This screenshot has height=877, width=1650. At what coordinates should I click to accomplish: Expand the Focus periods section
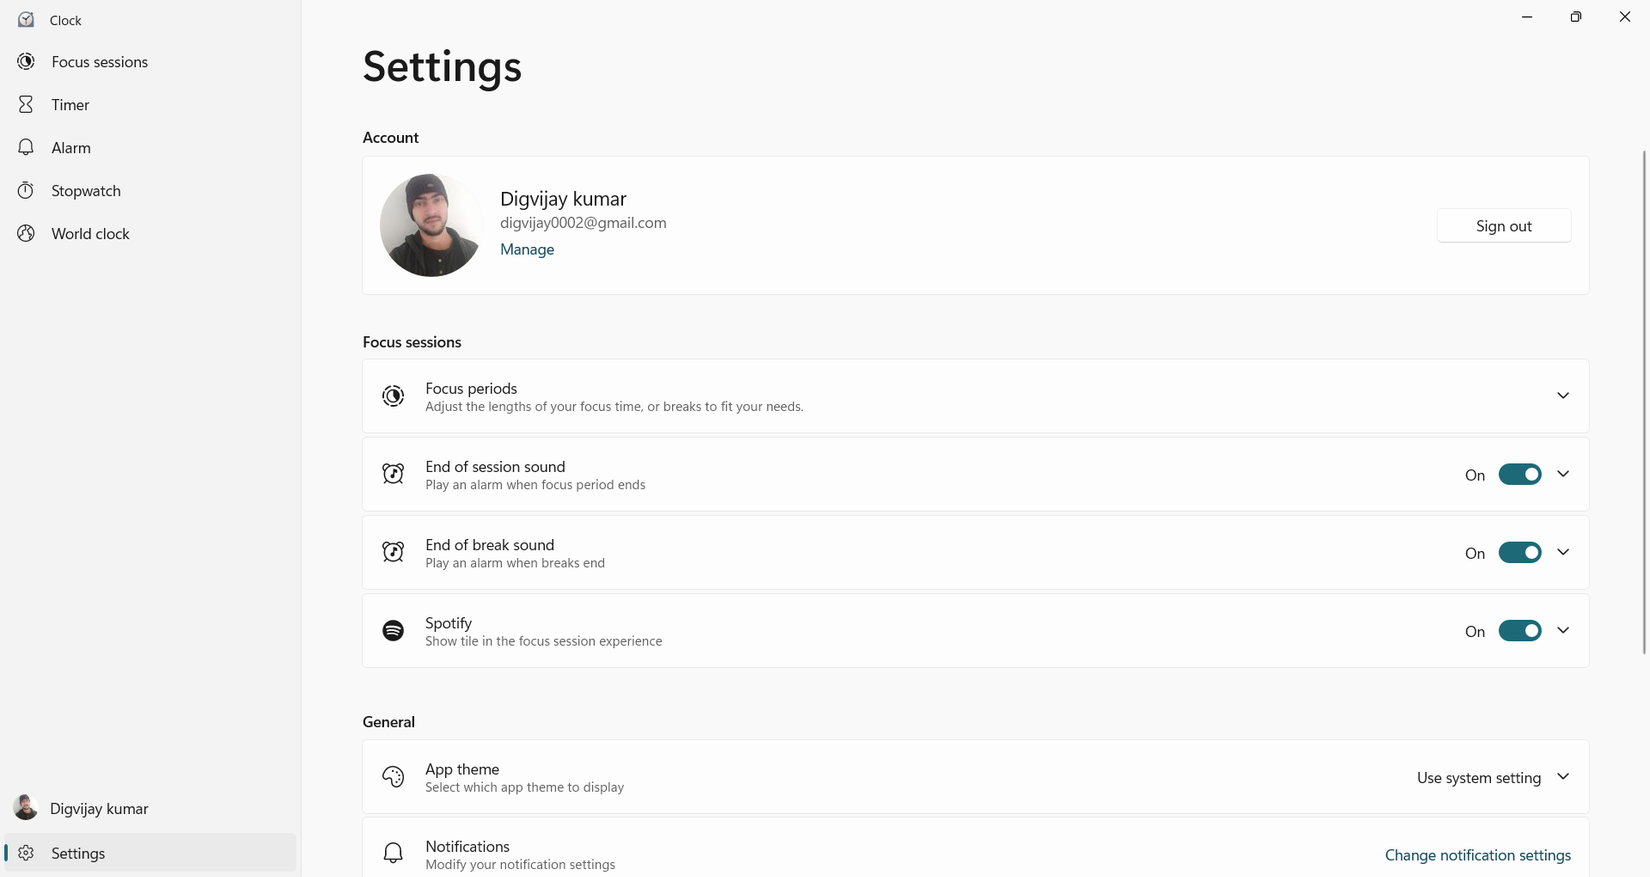click(x=1562, y=396)
